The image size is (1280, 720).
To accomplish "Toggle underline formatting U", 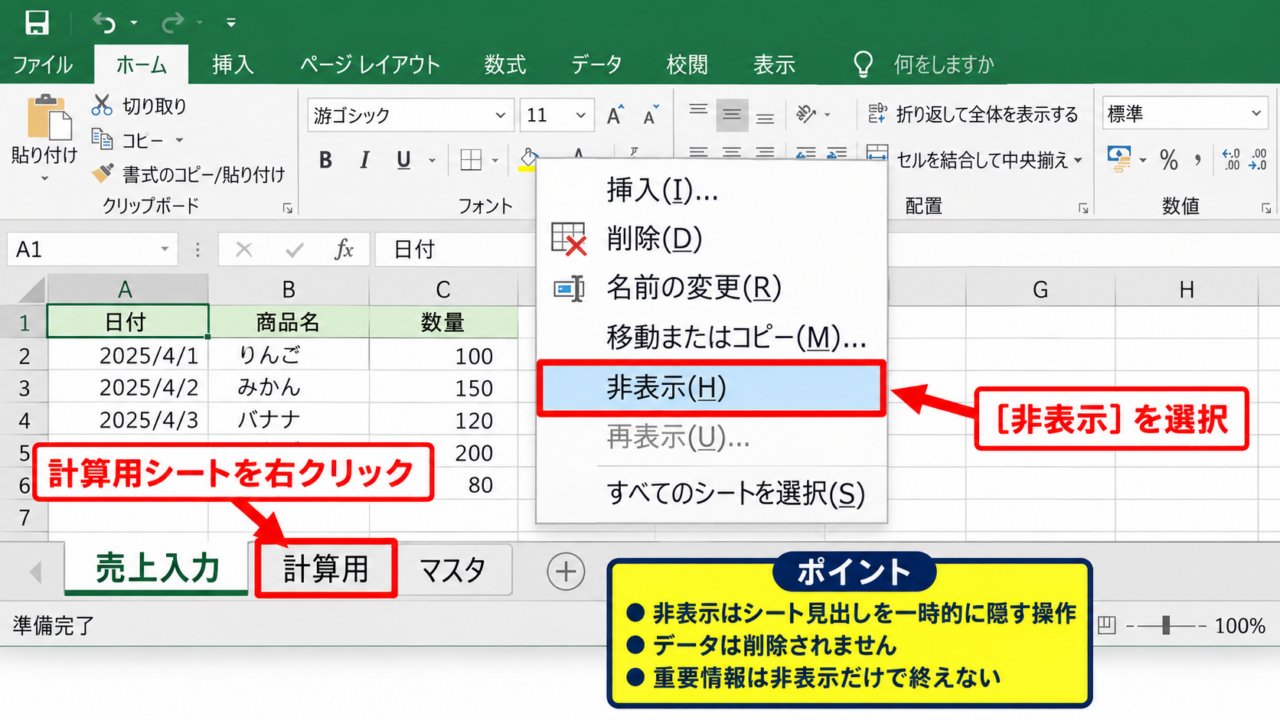I will 404,160.
